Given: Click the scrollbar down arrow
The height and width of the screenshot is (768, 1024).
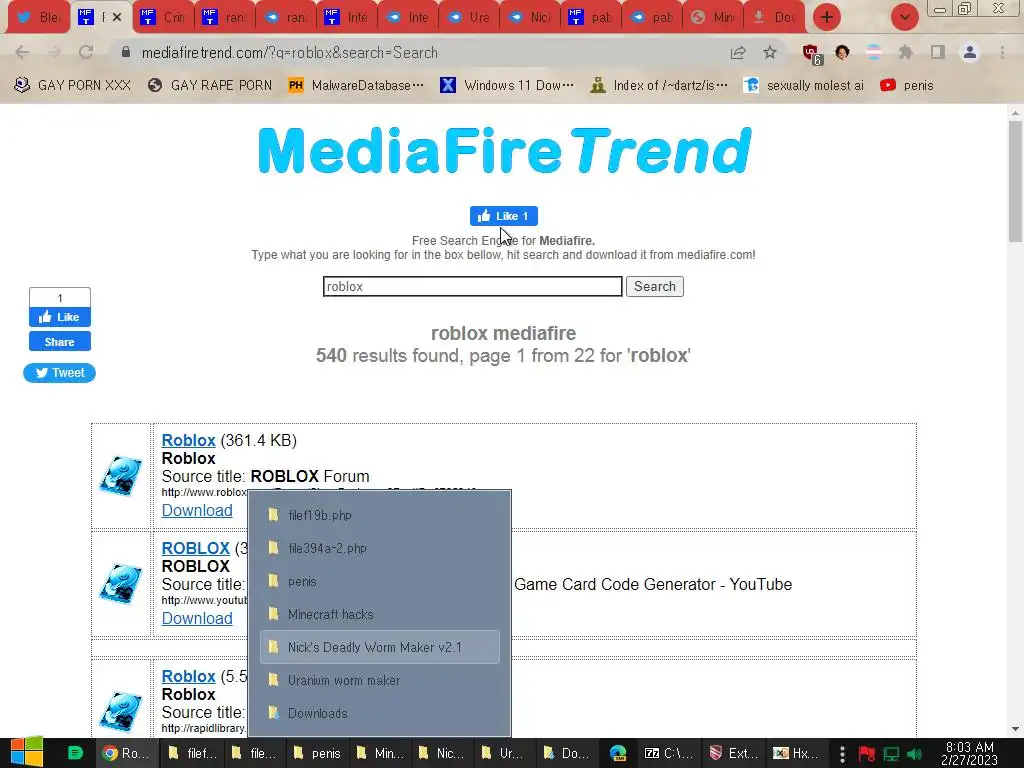Looking at the screenshot, I should [1015, 729].
